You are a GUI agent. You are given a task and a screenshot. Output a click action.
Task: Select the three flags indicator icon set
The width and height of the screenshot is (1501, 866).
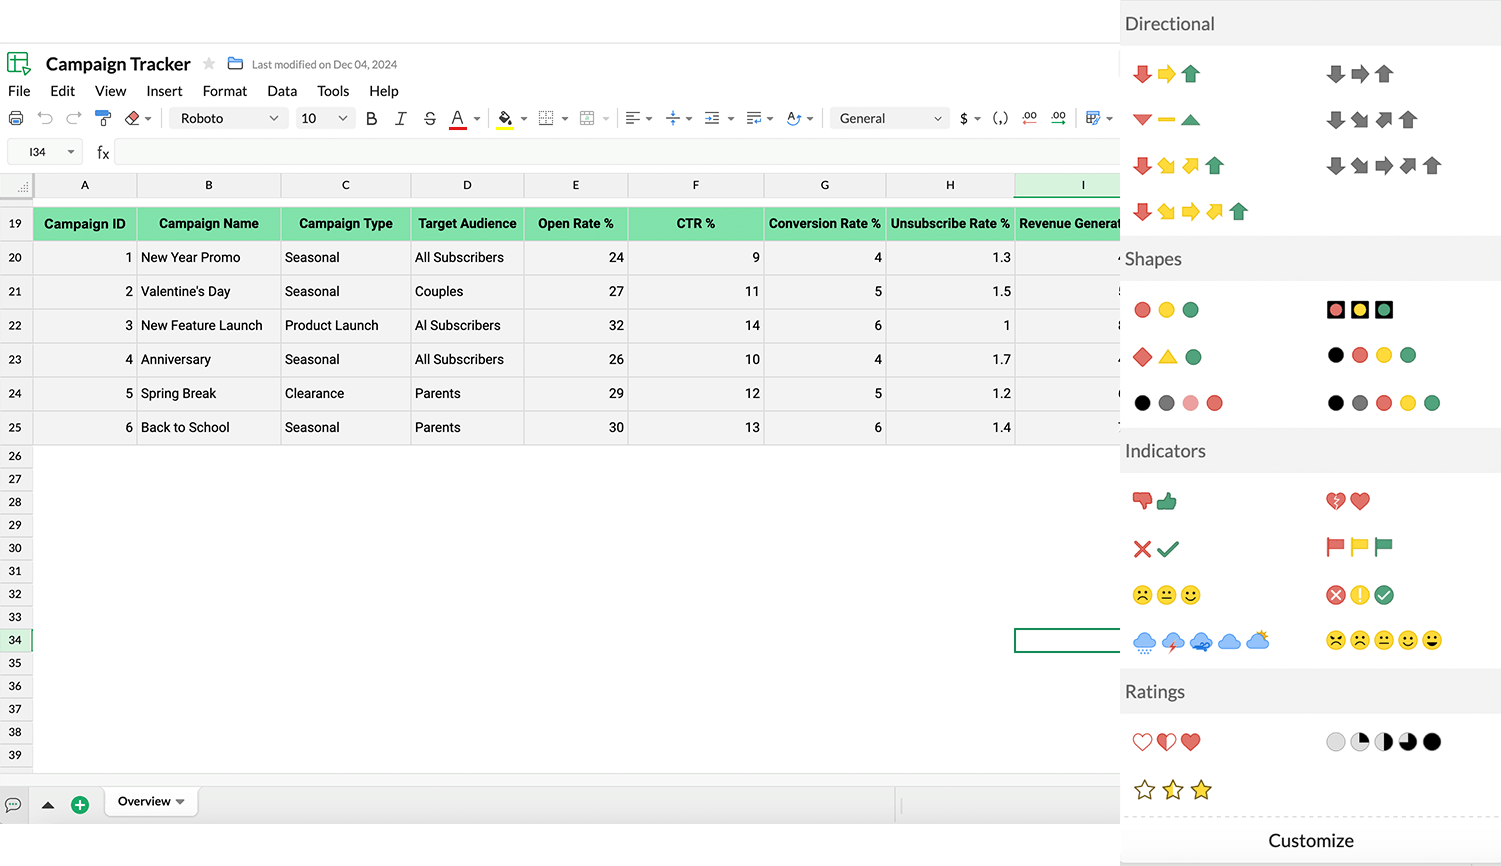tap(1358, 548)
